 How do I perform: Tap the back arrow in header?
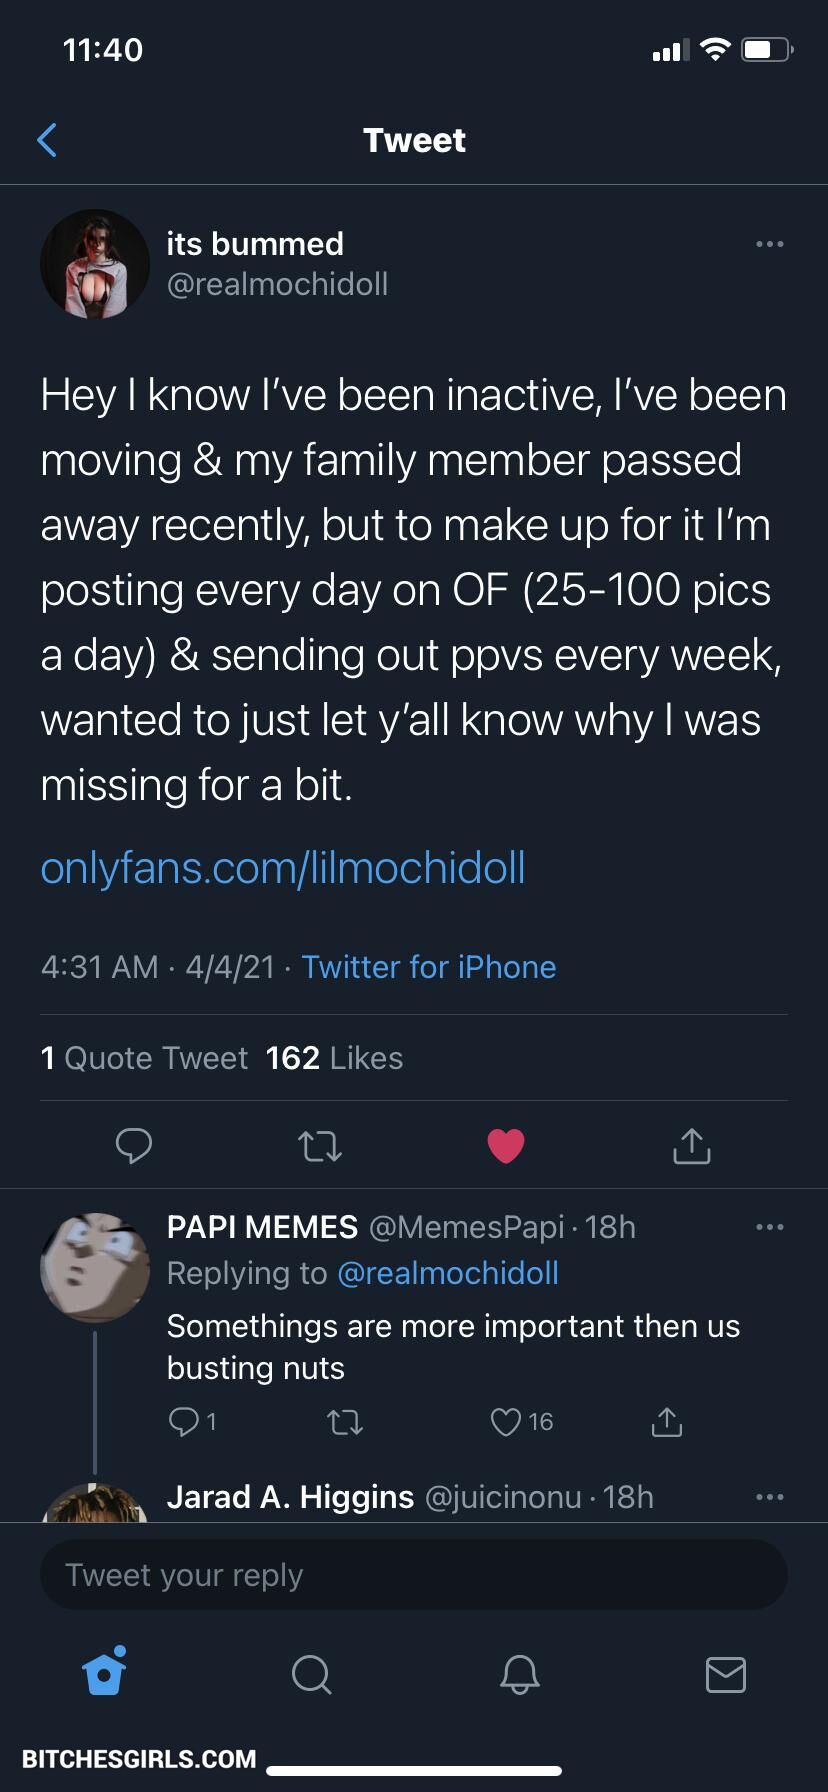[x=47, y=140]
